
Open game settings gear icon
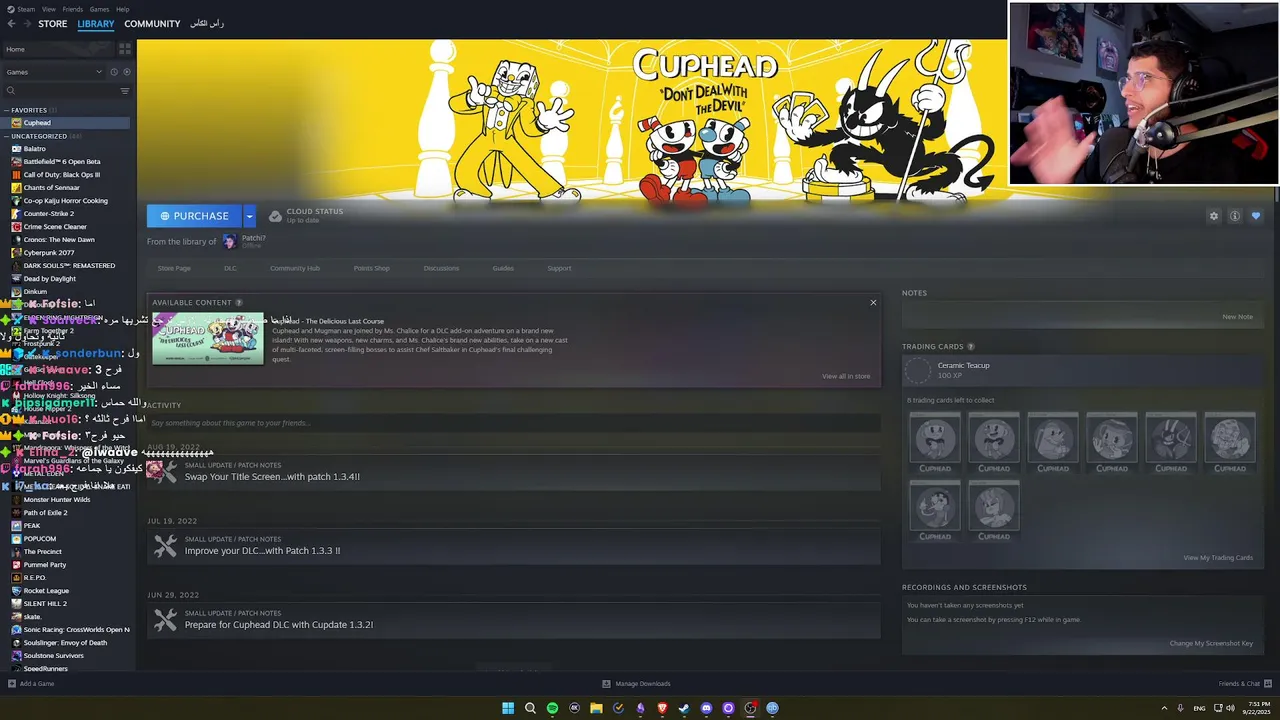click(1214, 216)
